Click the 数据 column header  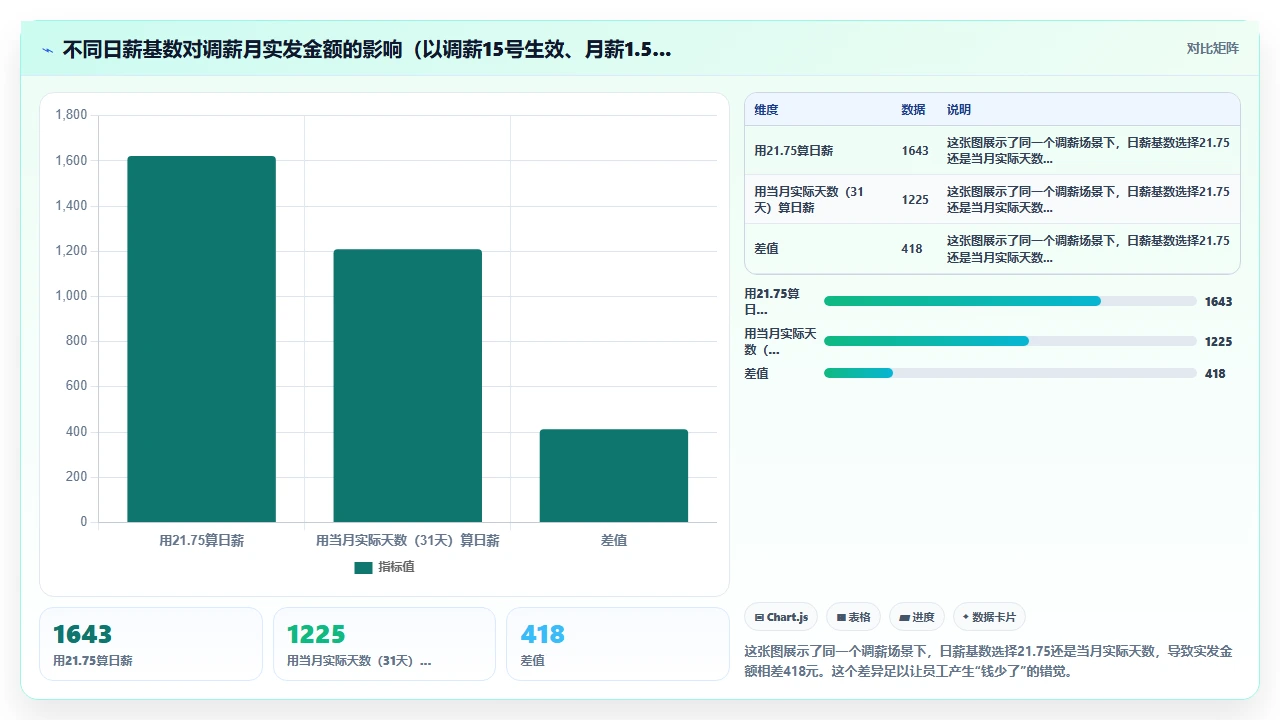(913, 110)
